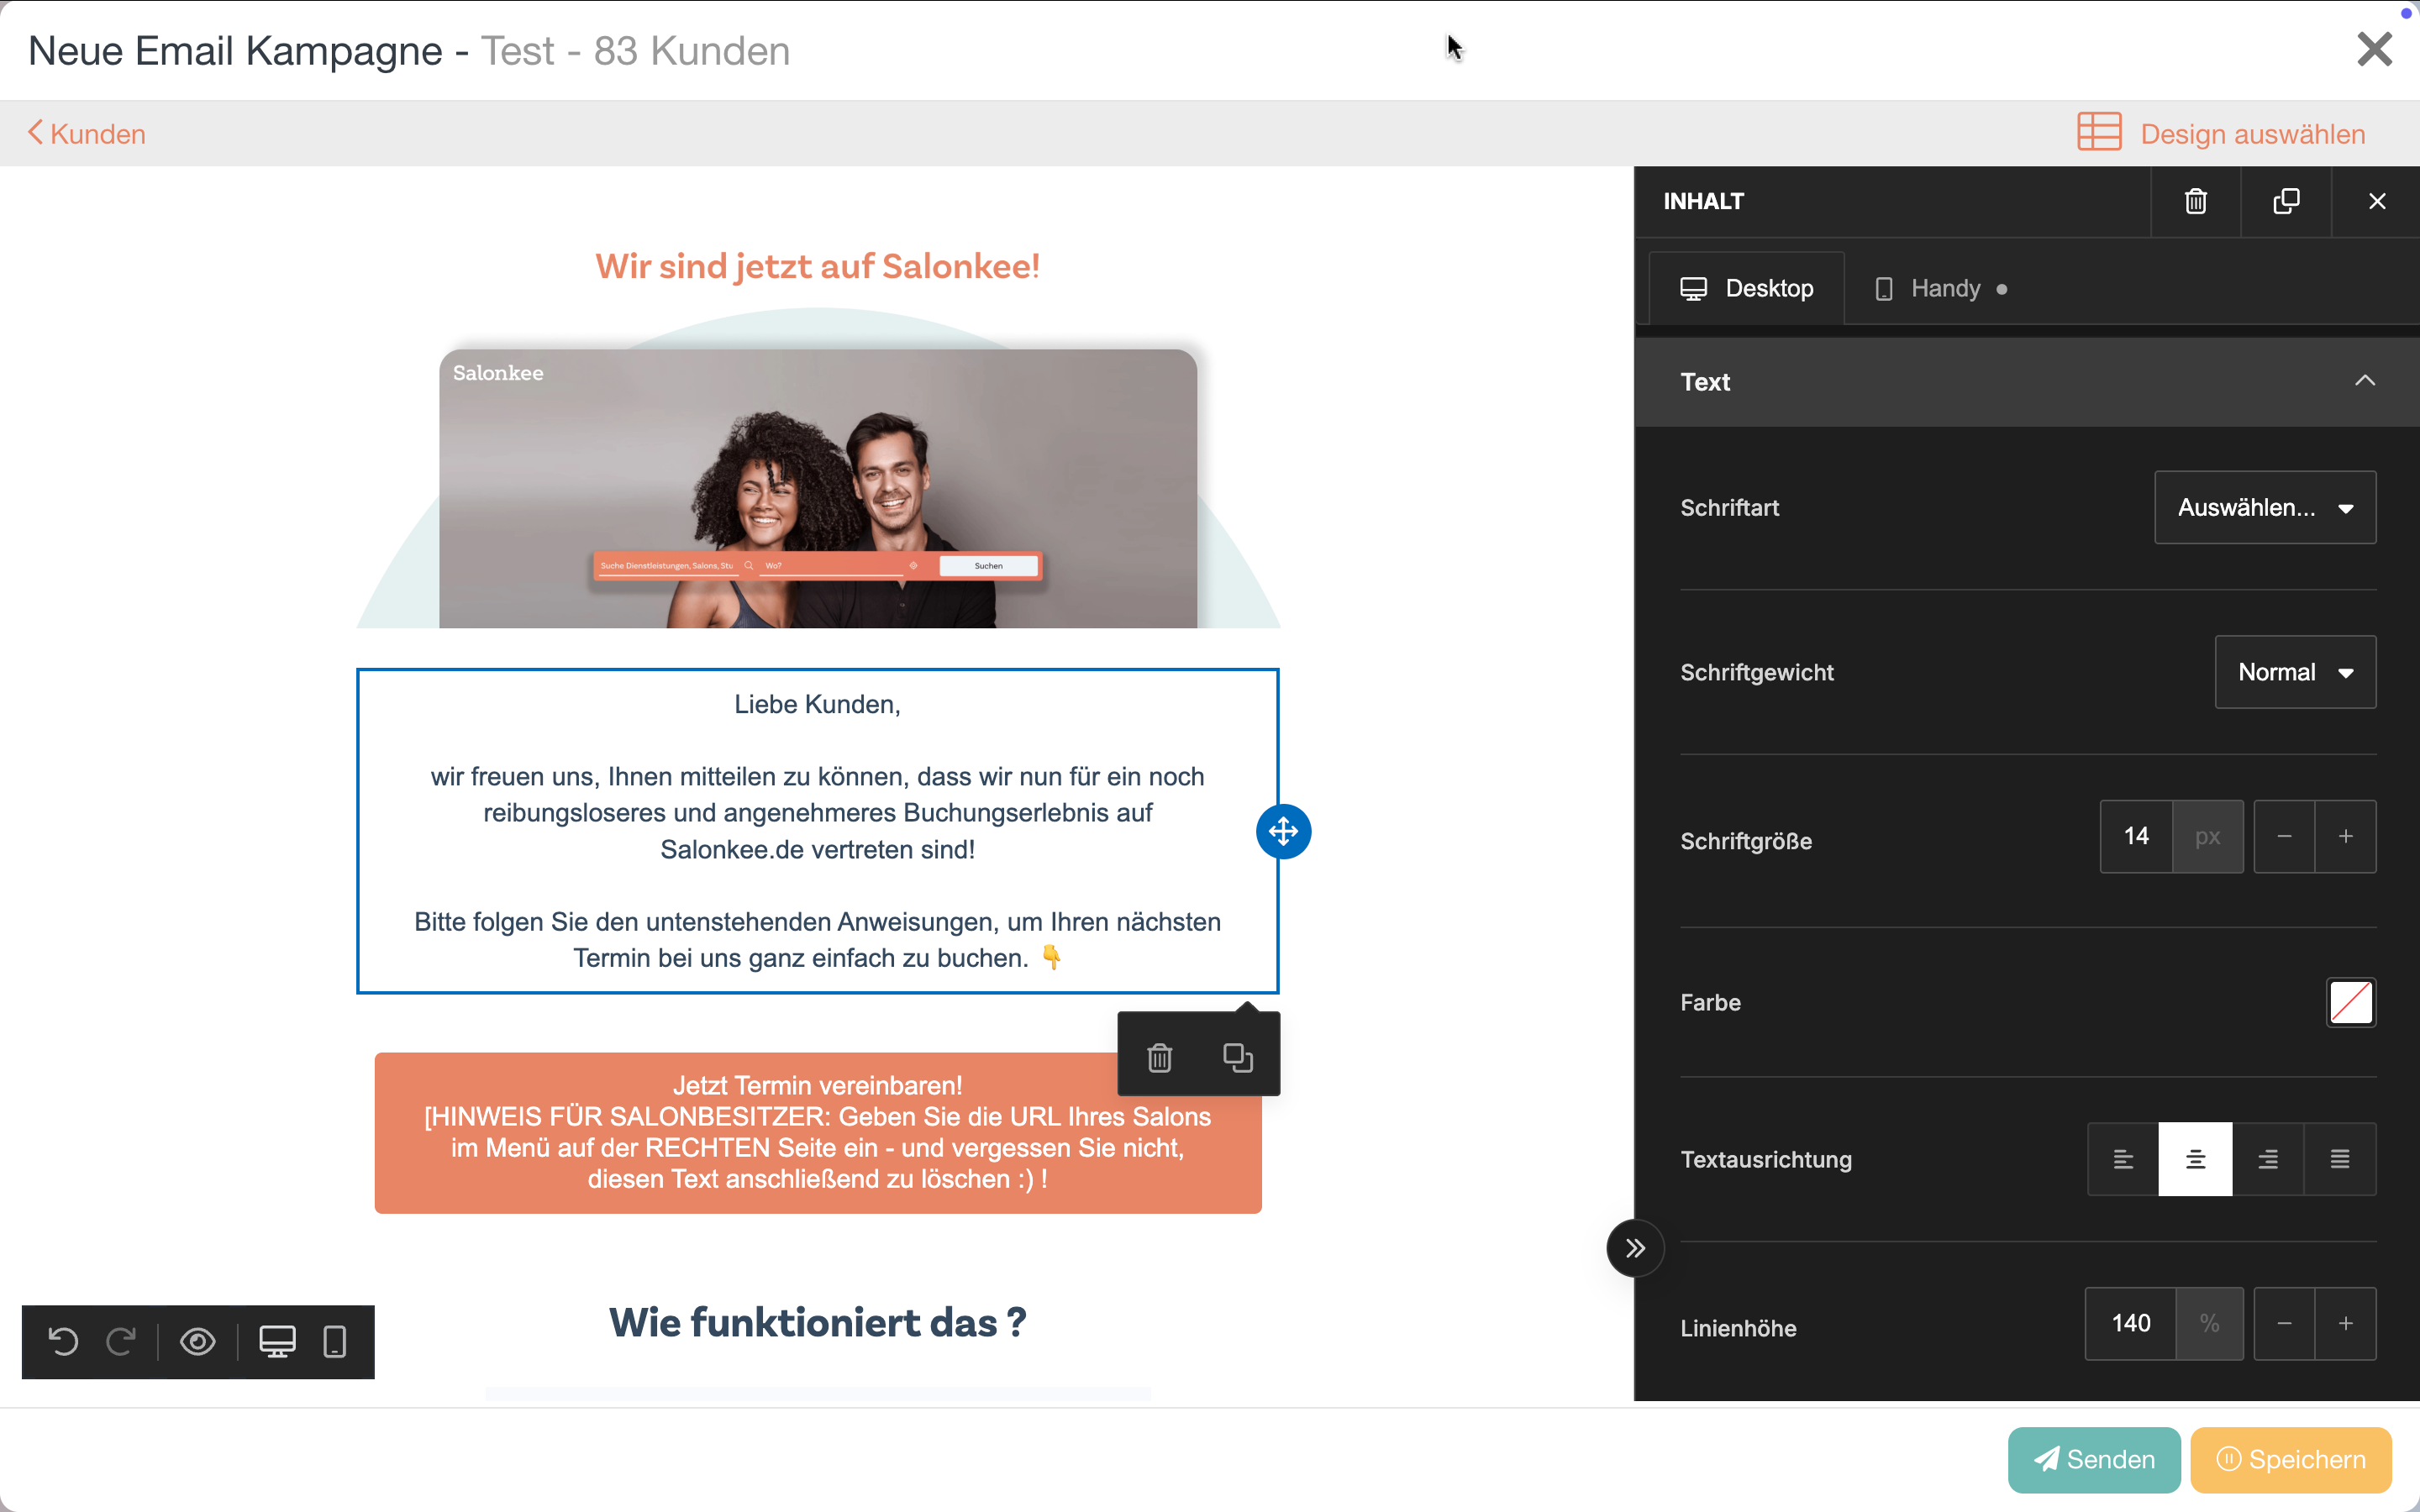
Task: Collapse side panel with double-arrow button
Action: point(1635,1248)
